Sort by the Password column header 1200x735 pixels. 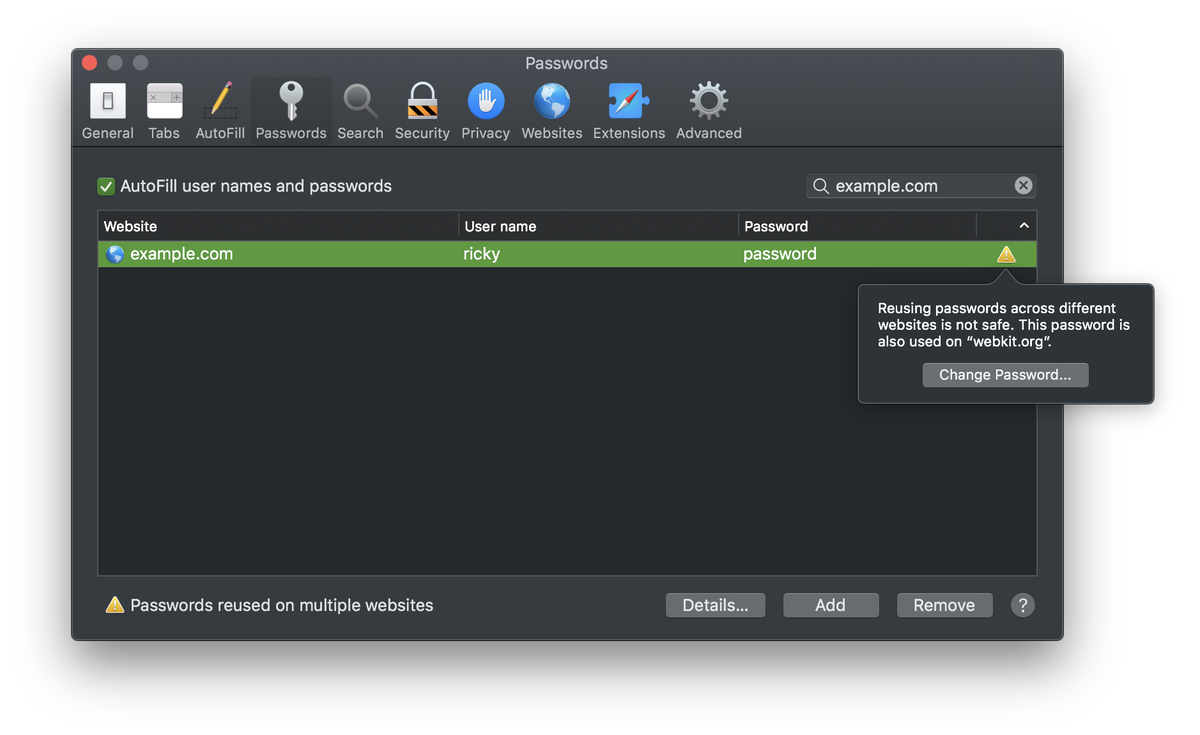click(x=858, y=226)
